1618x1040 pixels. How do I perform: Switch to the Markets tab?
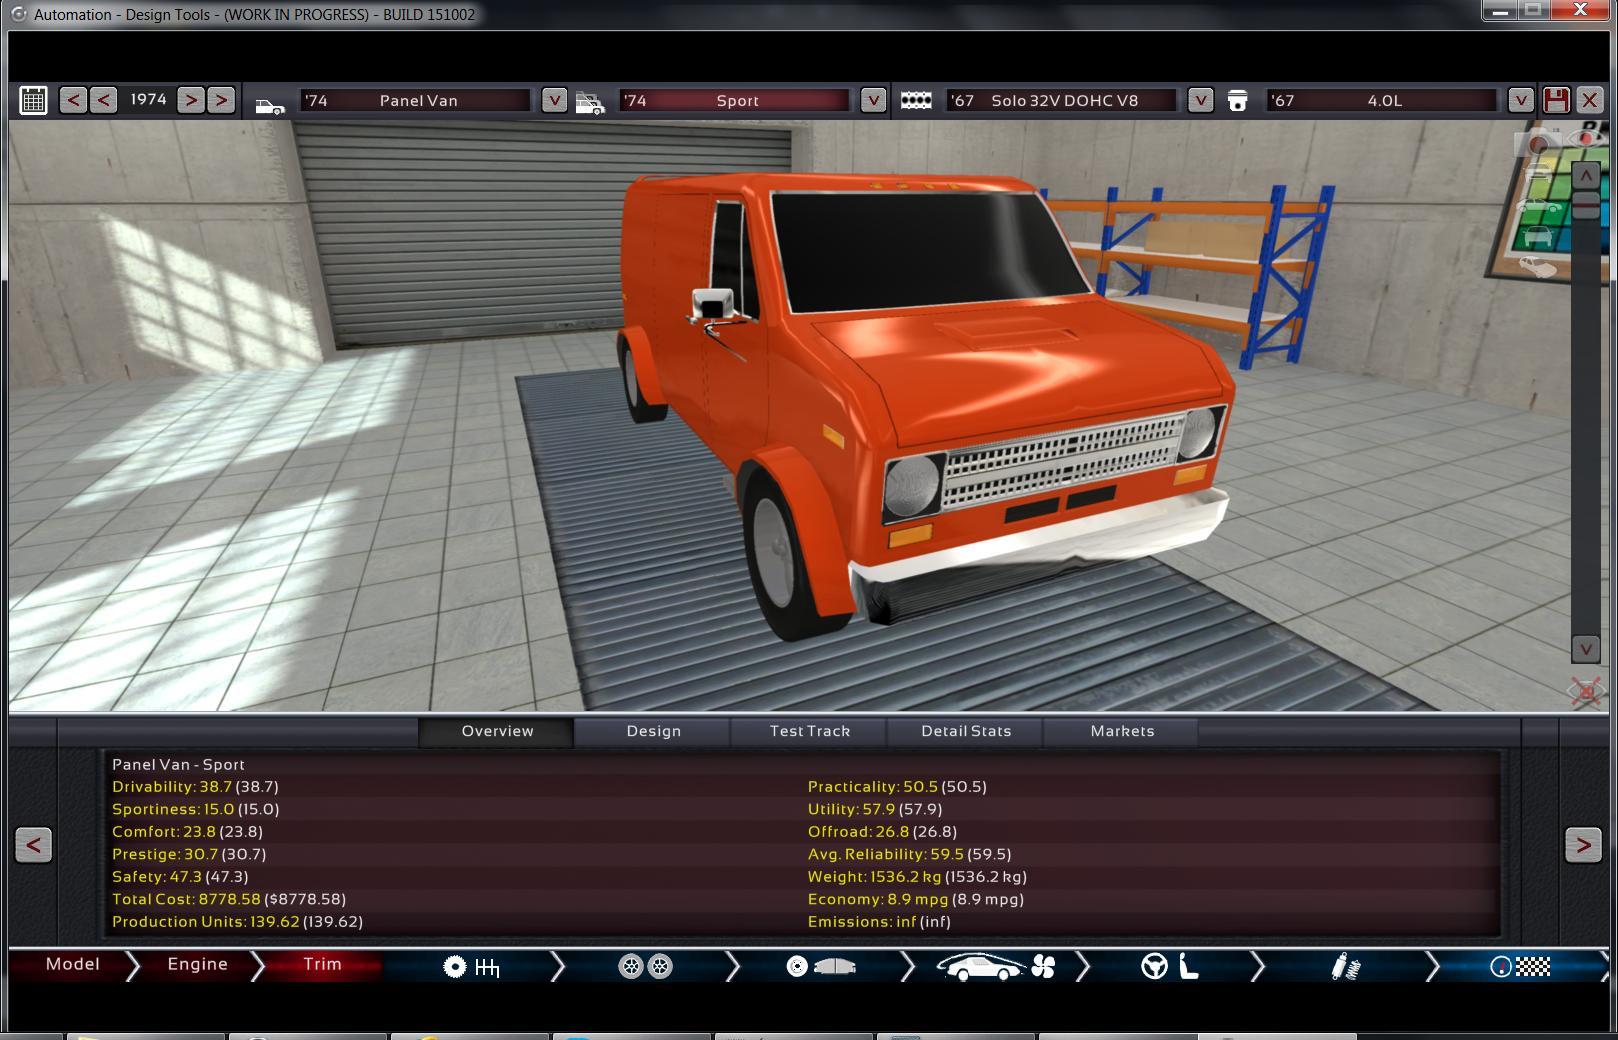(1122, 731)
